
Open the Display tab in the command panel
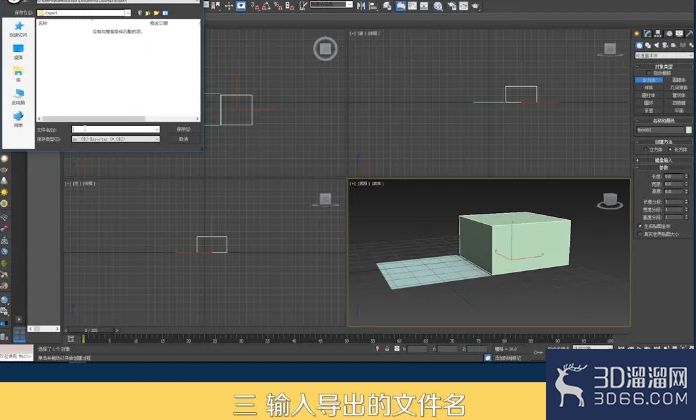pos(679,33)
